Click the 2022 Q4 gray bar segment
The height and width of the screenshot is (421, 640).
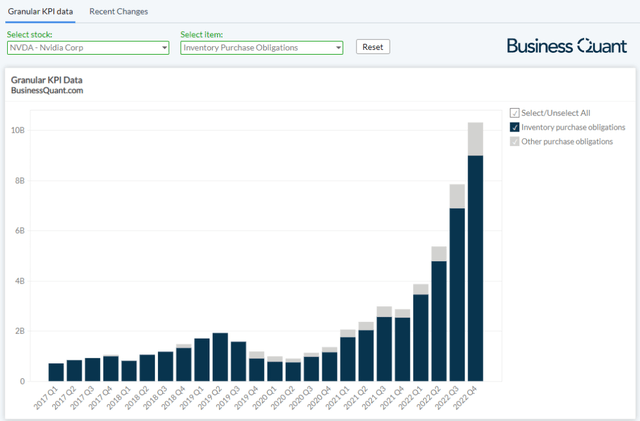[x=477, y=139]
